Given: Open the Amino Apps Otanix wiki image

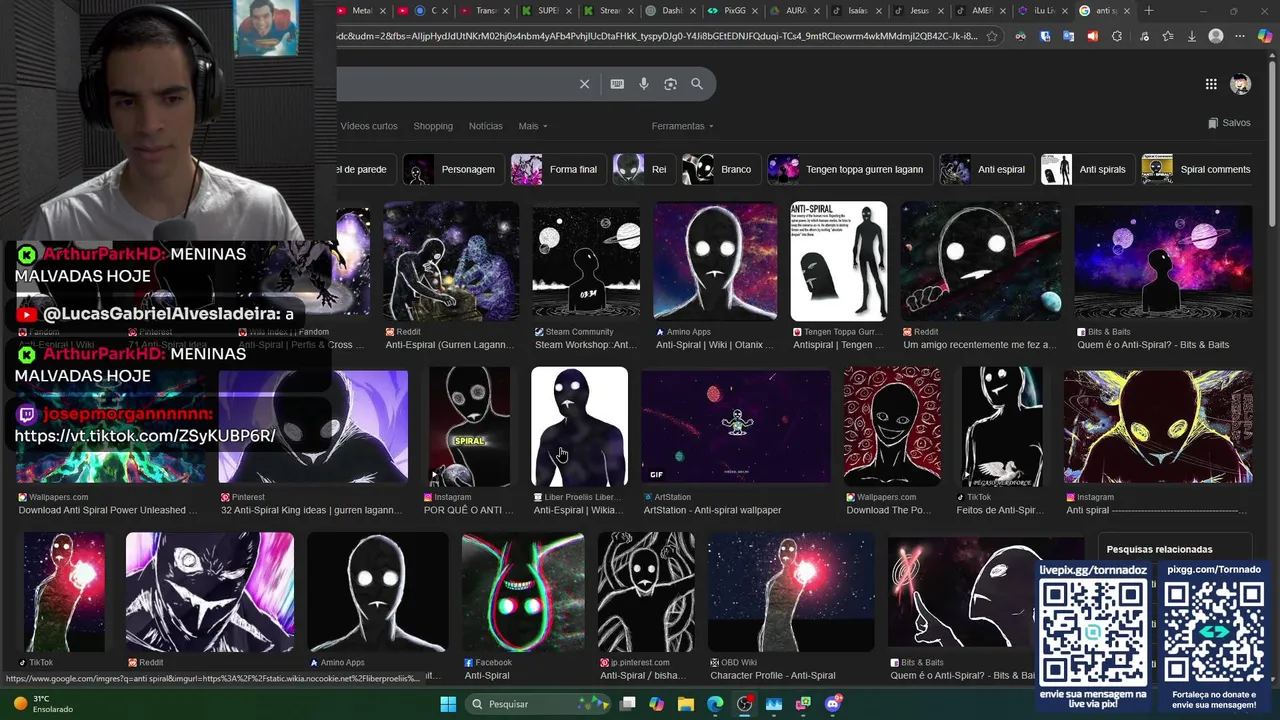Looking at the screenshot, I should (x=715, y=261).
